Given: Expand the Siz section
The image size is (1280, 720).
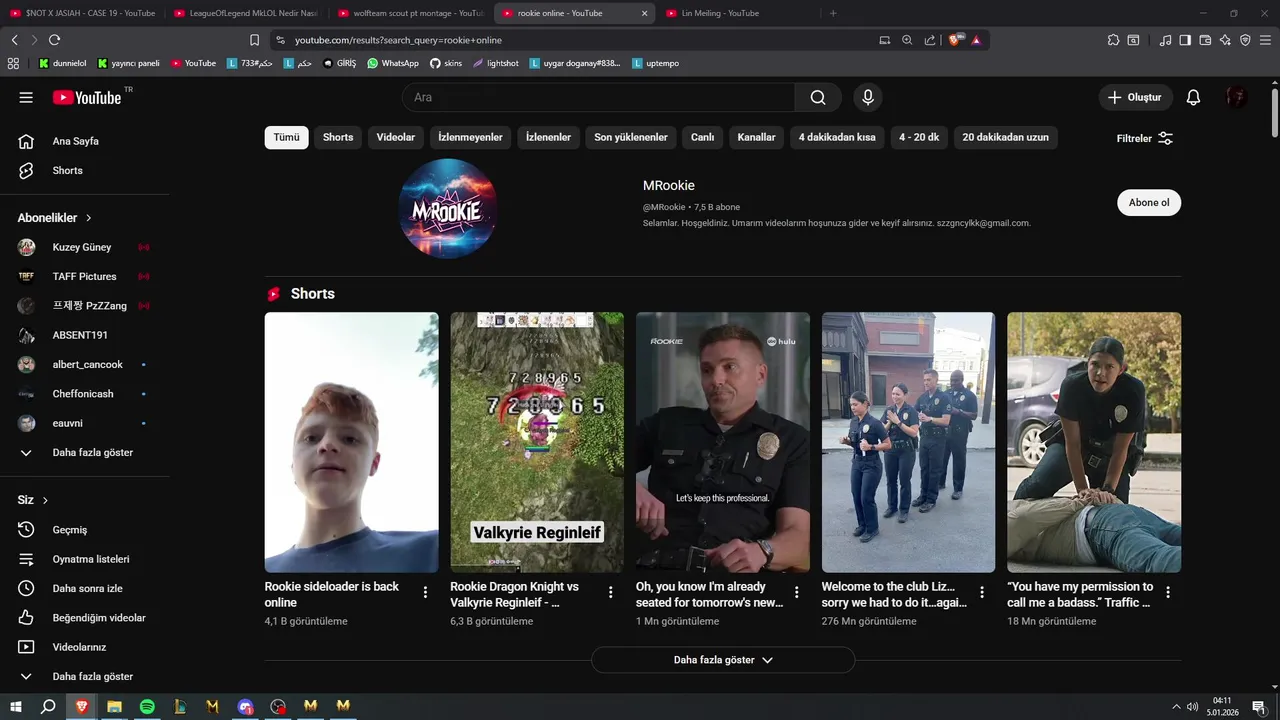Looking at the screenshot, I should click(x=33, y=500).
